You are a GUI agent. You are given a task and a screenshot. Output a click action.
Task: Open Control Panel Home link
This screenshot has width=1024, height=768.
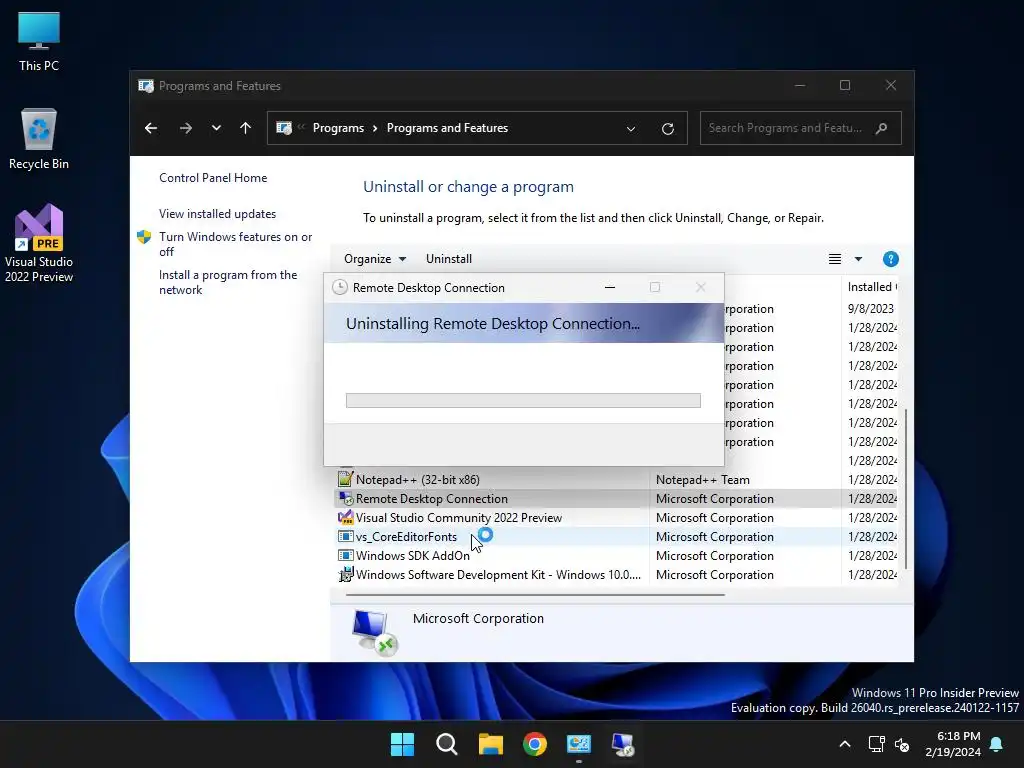pos(213,178)
